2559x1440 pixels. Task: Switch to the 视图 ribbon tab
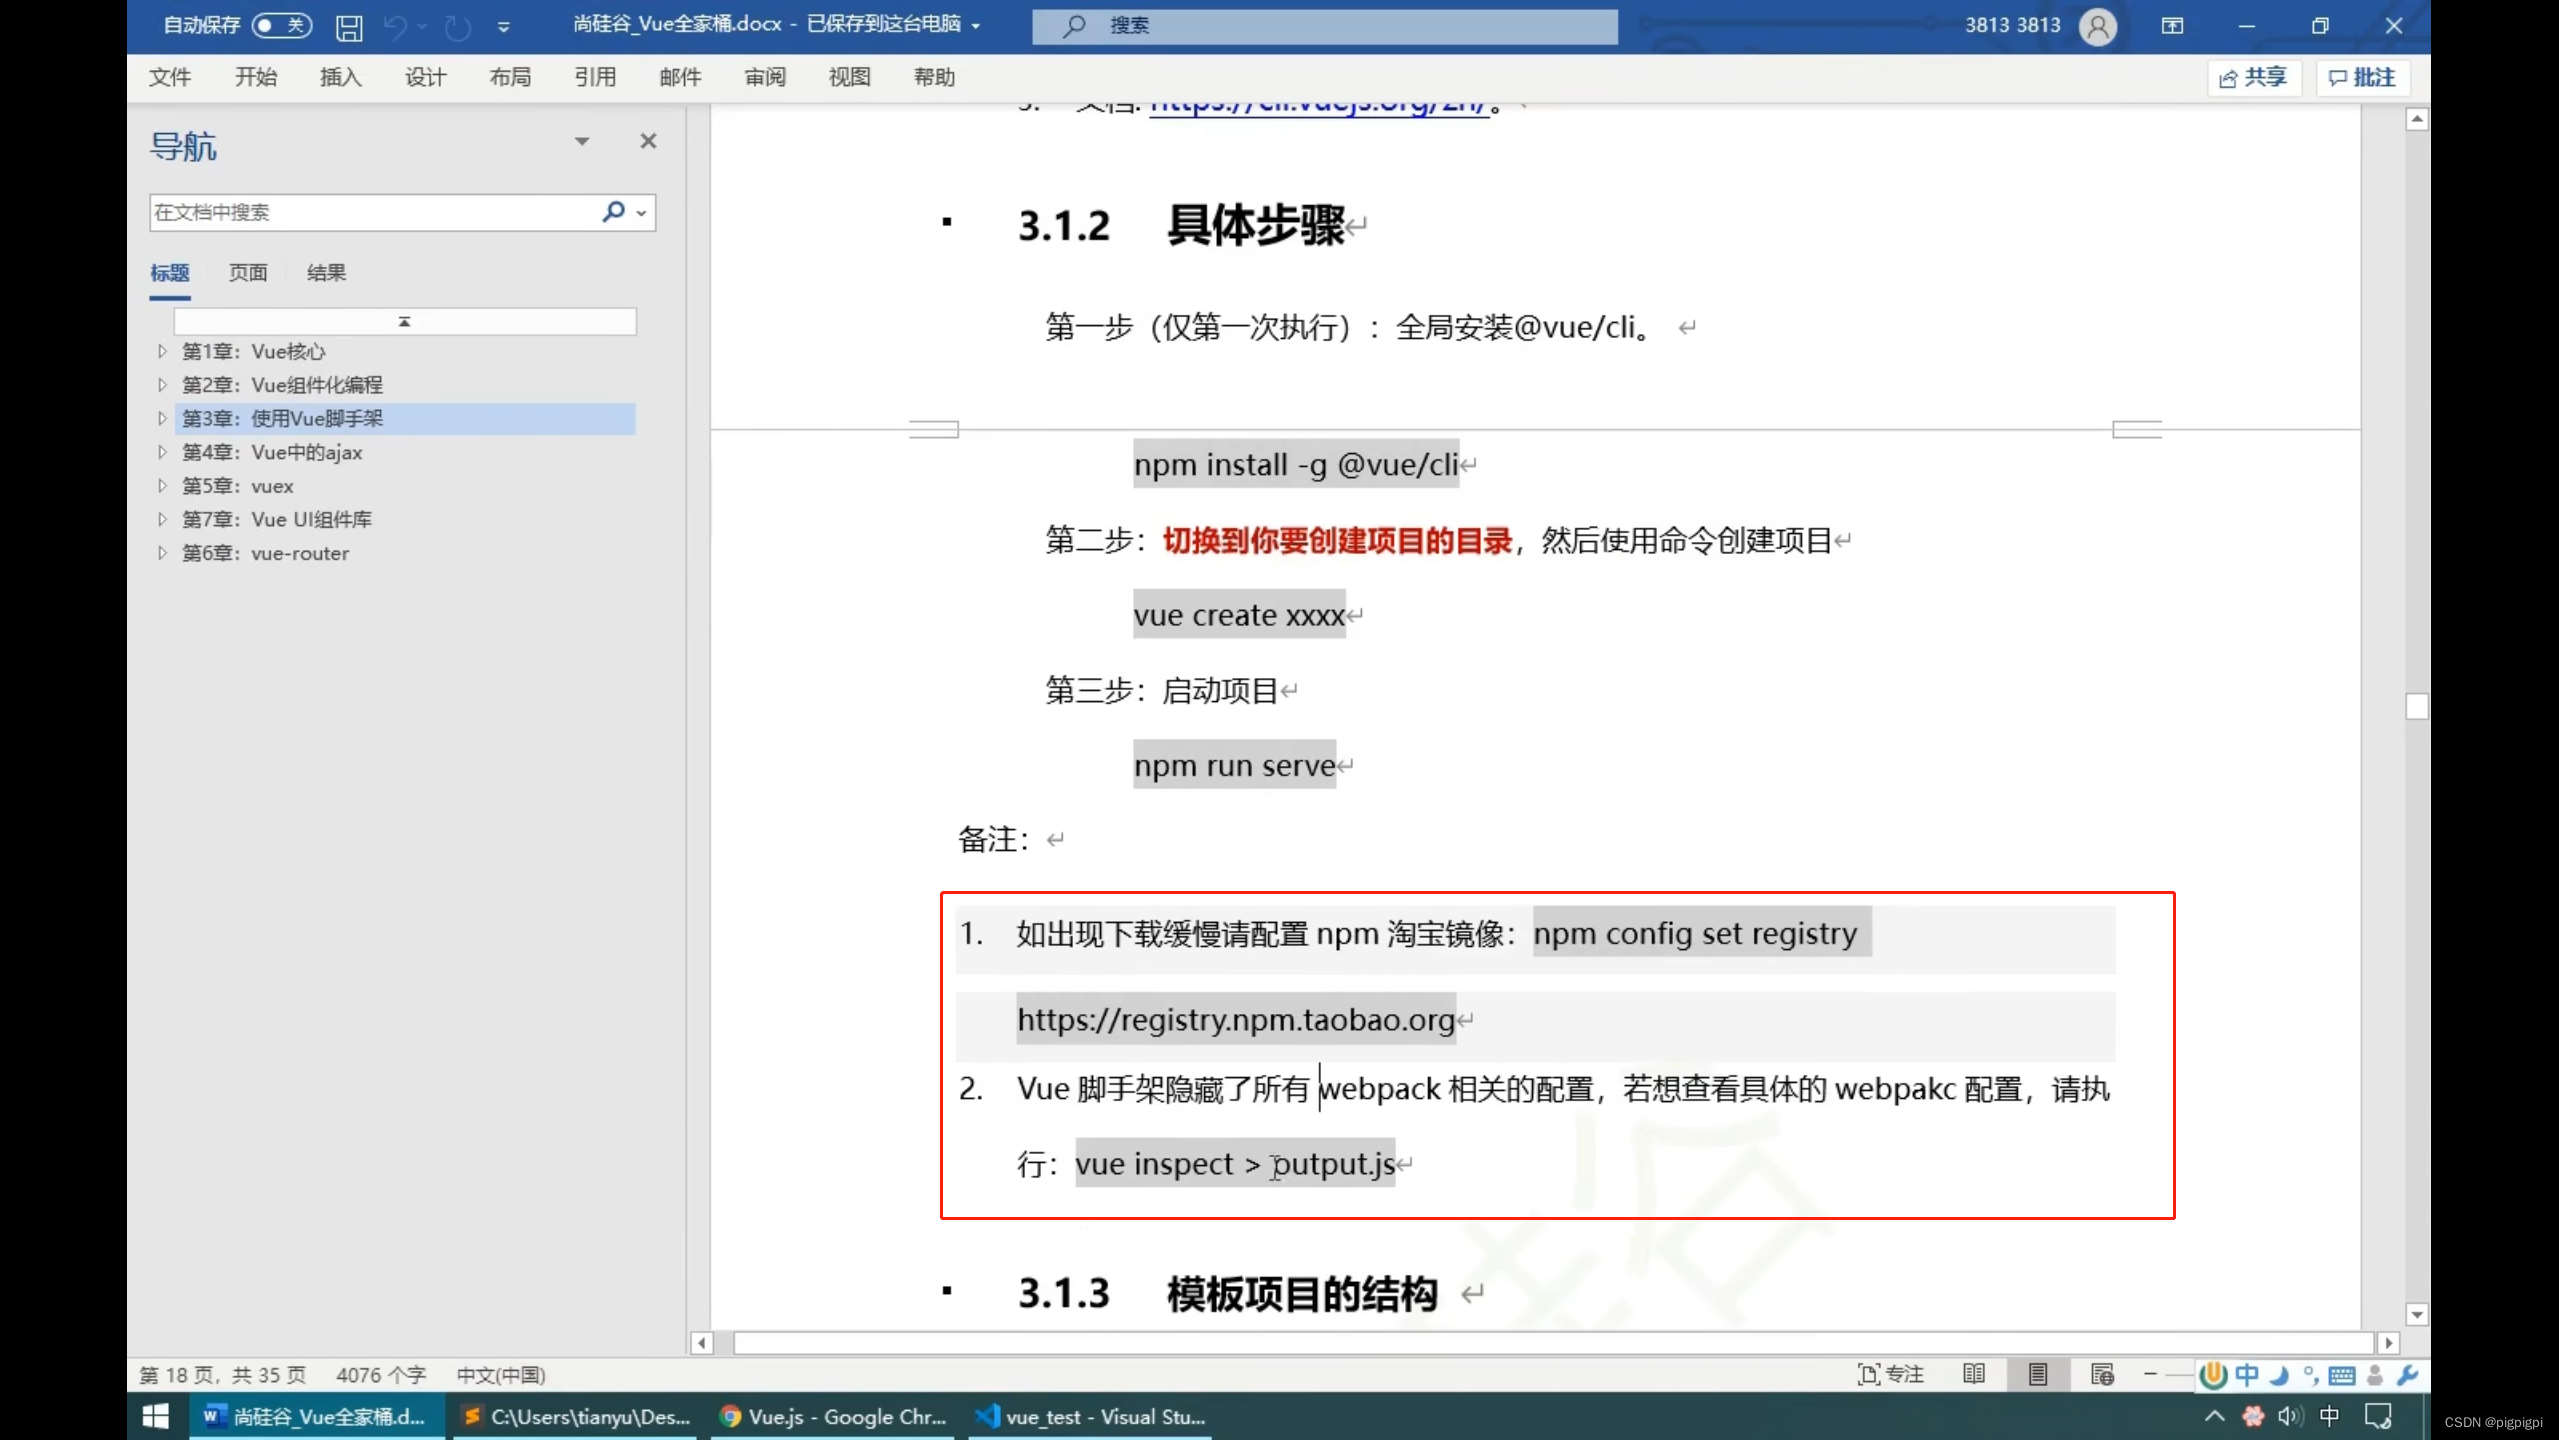pos(850,77)
